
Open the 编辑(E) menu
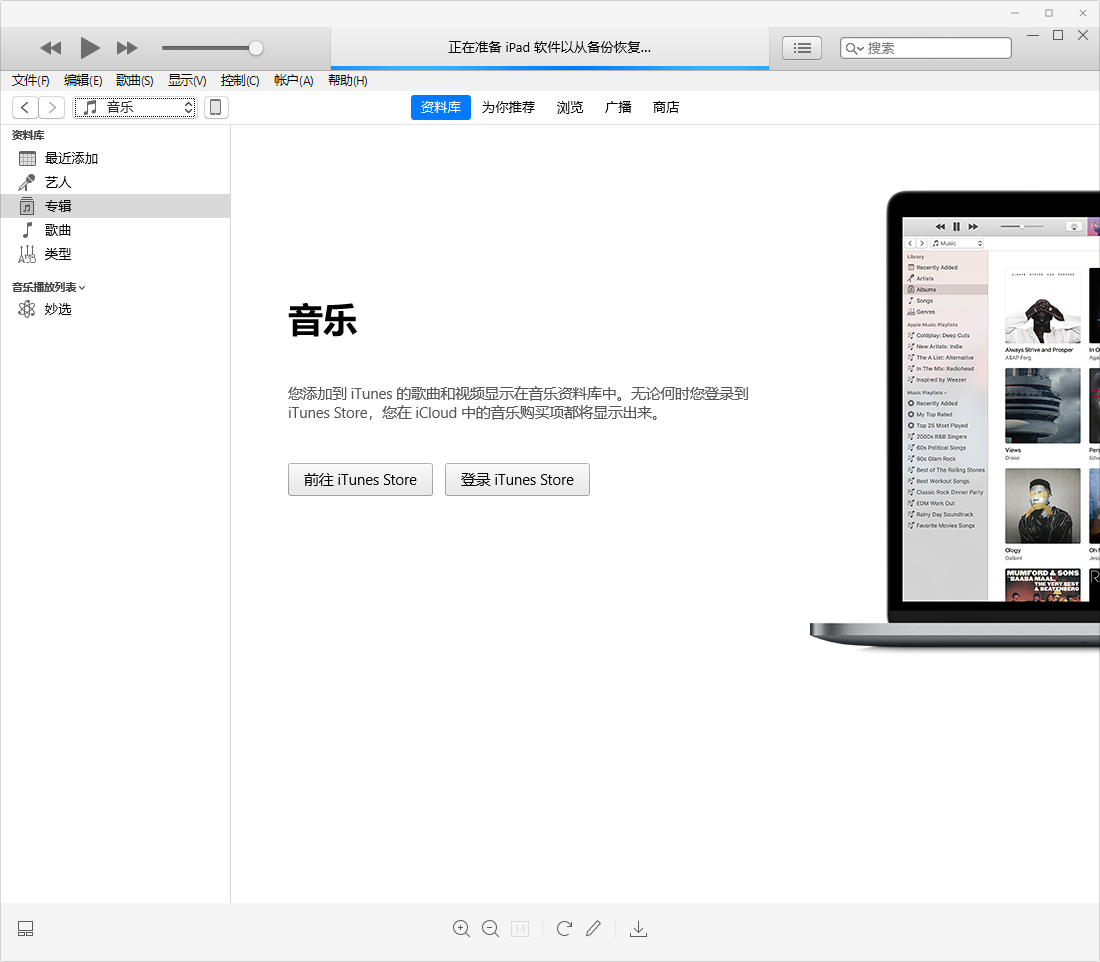(x=83, y=81)
